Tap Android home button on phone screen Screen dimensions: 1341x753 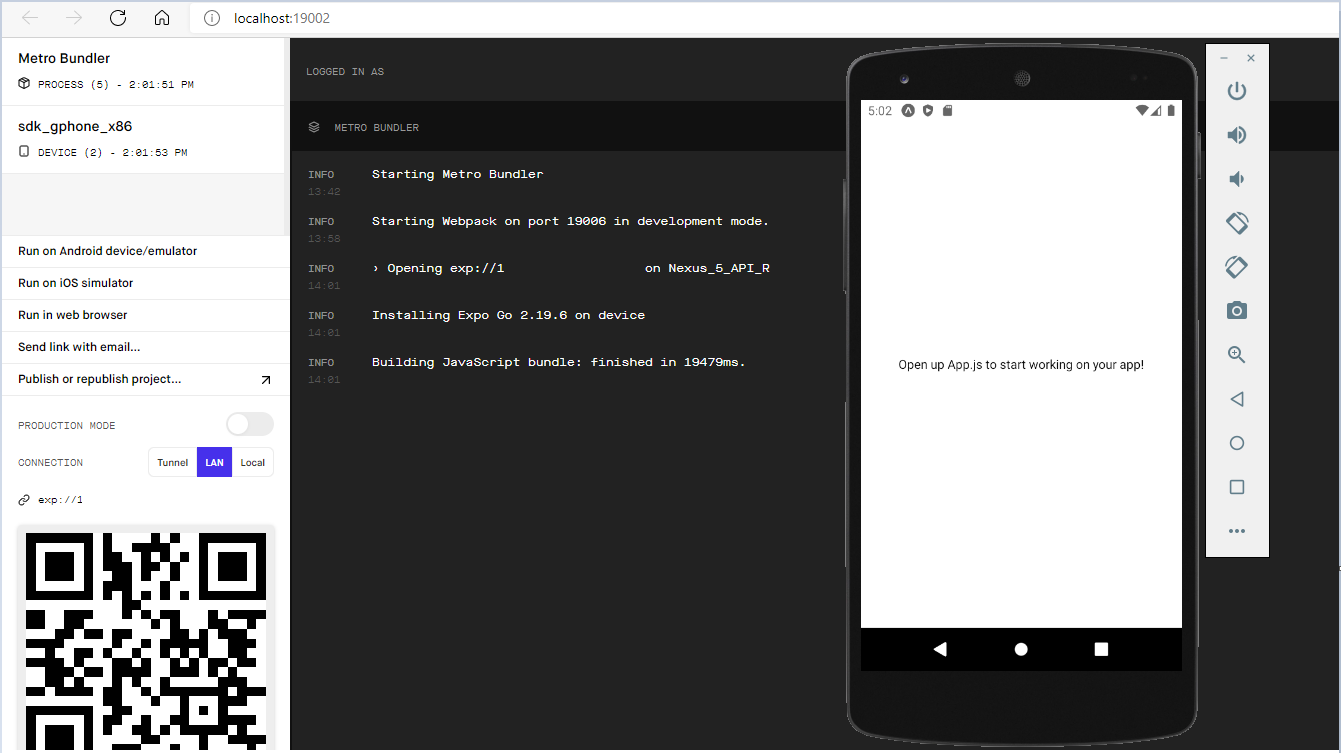point(1021,649)
